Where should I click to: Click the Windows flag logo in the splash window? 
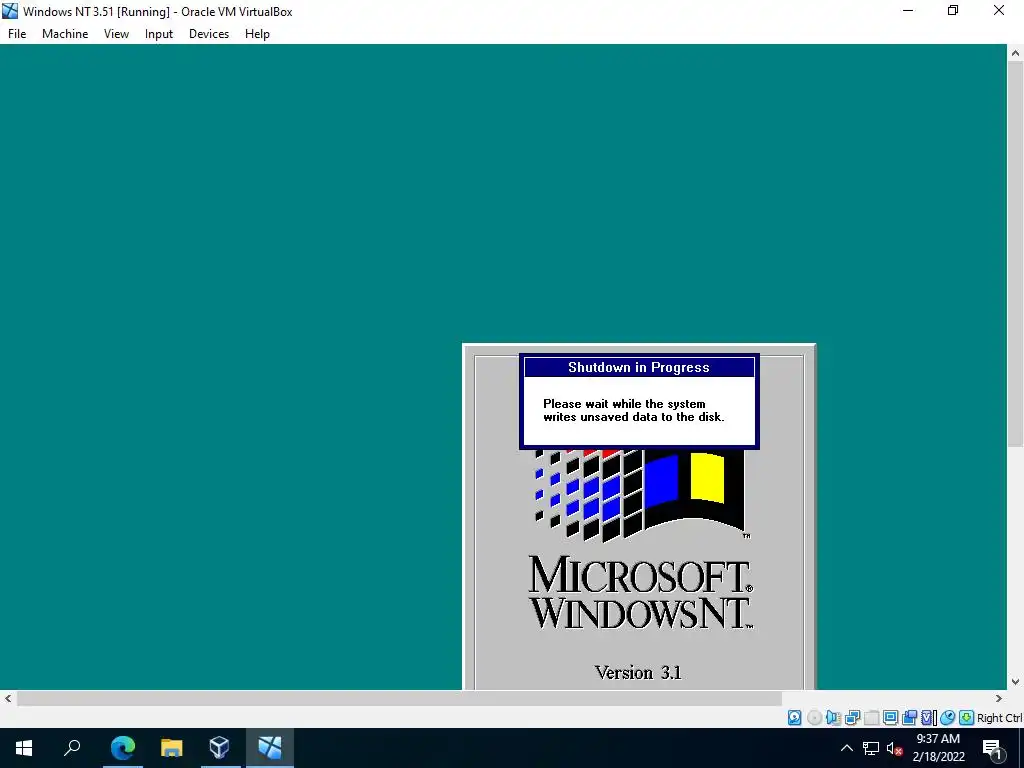tap(642, 495)
